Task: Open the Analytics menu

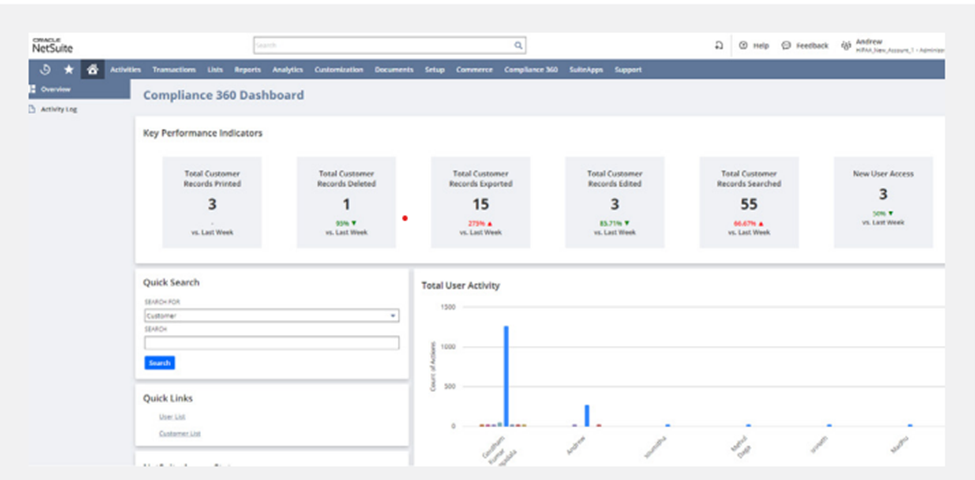Action: [x=287, y=70]
